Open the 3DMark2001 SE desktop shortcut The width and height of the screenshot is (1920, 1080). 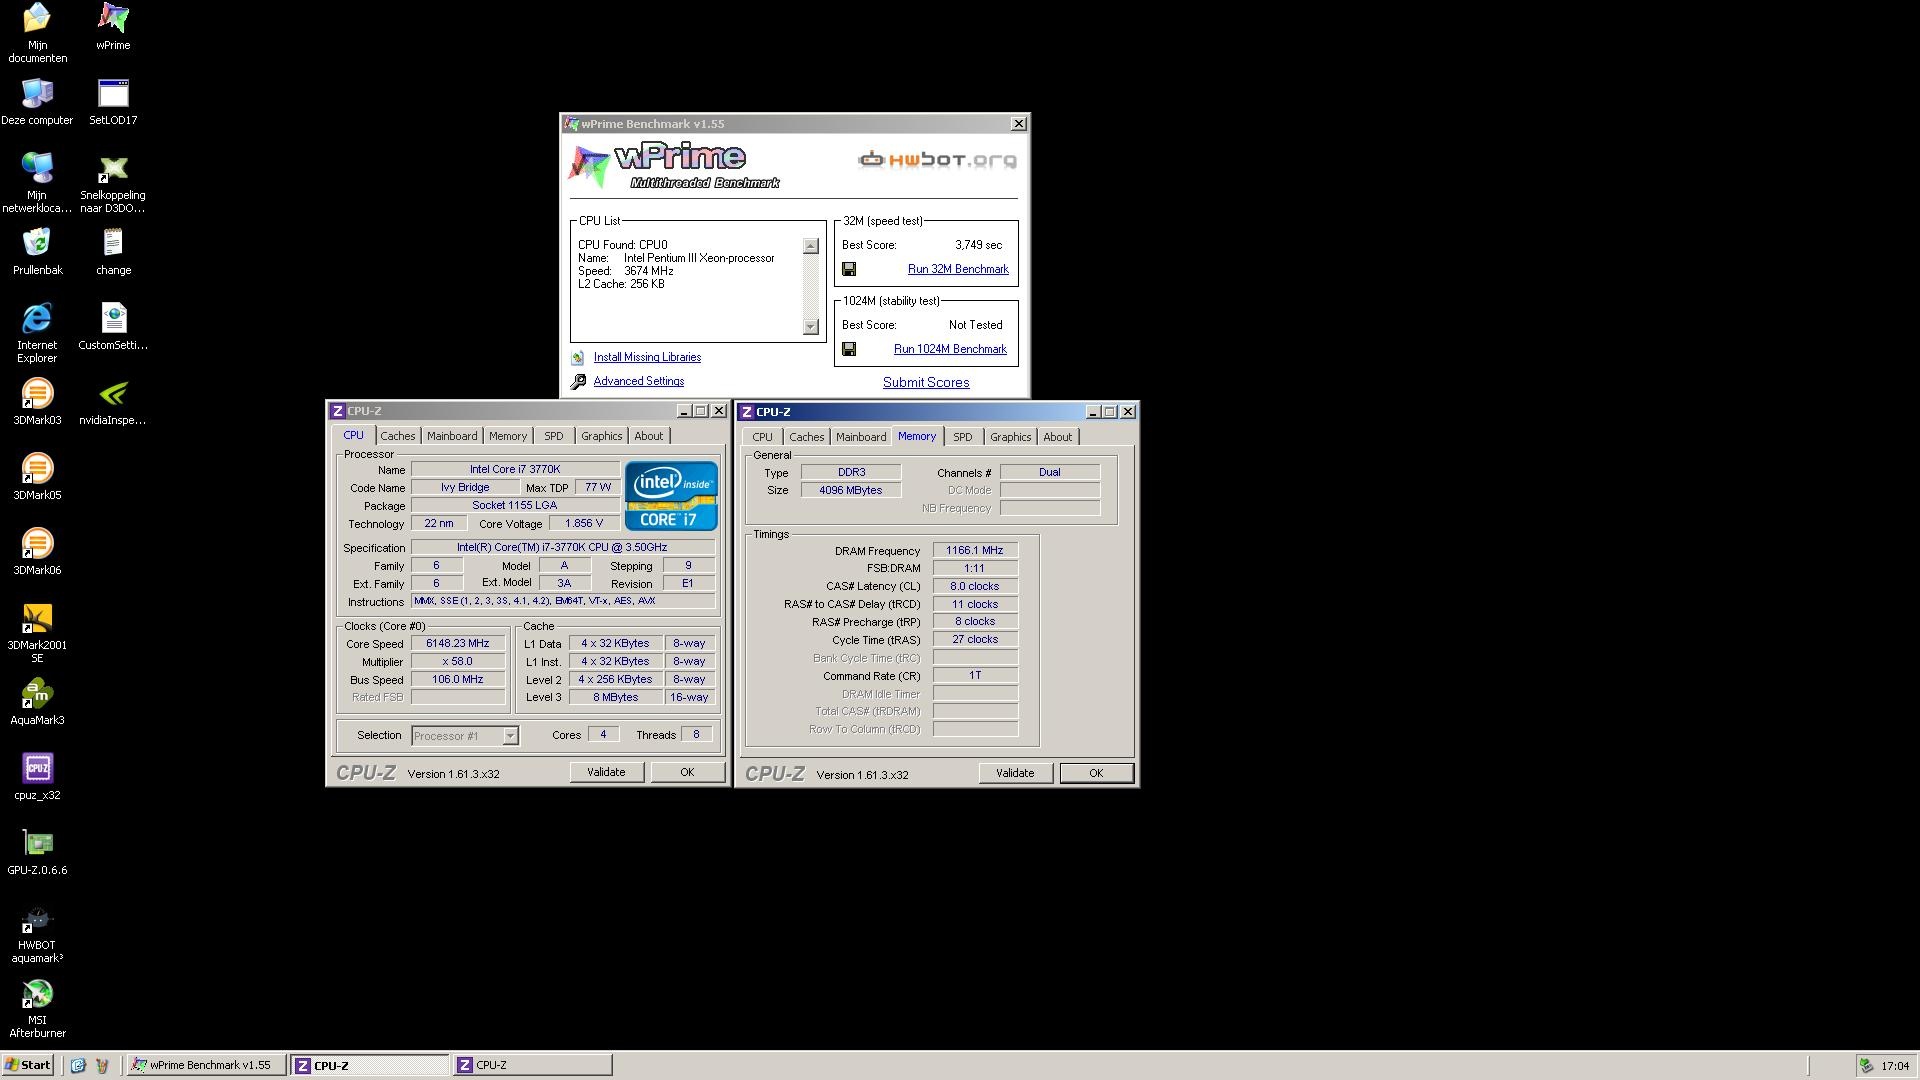coord(37,619)
